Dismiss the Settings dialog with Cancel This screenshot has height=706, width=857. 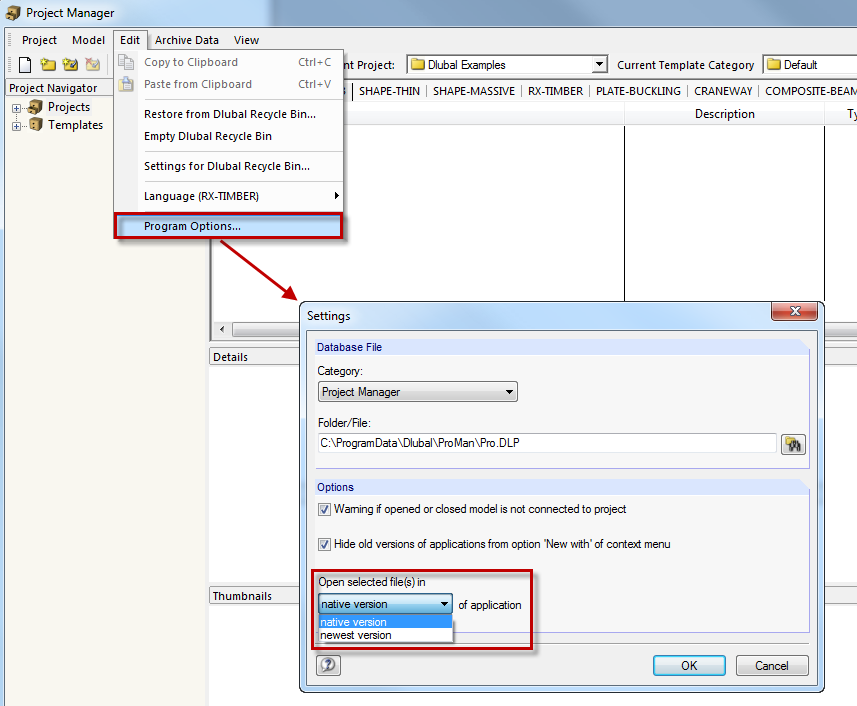772,665
